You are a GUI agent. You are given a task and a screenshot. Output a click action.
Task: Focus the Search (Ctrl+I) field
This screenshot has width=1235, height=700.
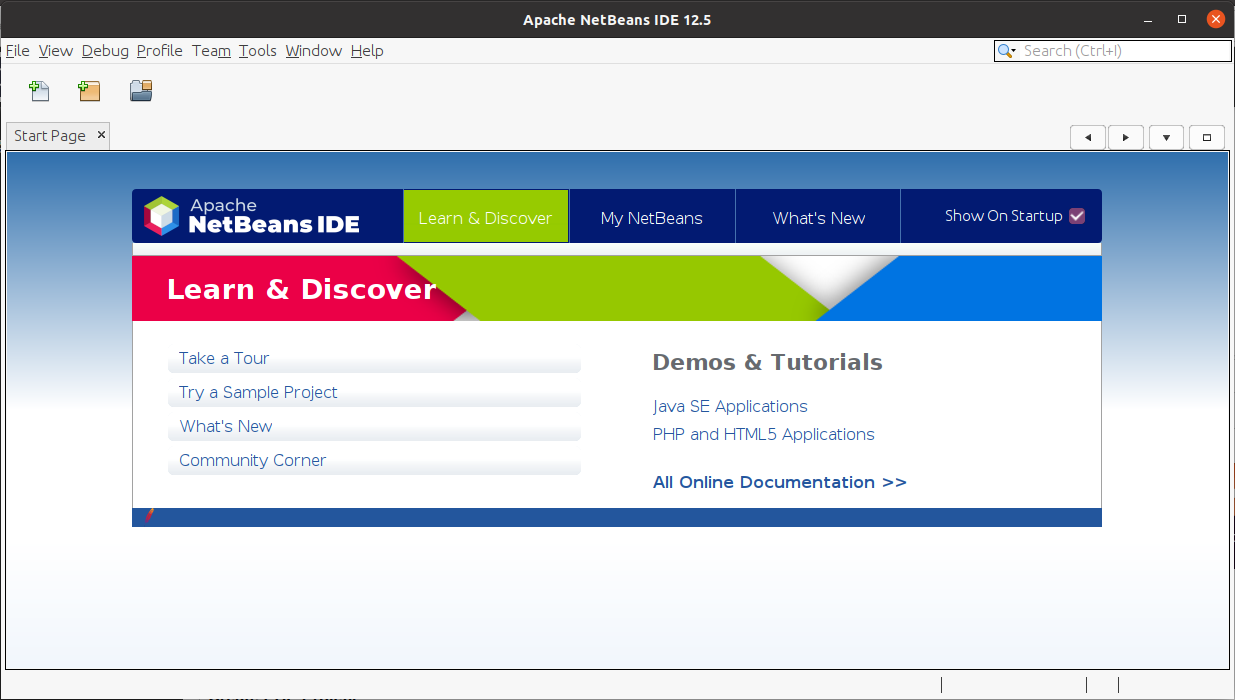pos(1124,51)
